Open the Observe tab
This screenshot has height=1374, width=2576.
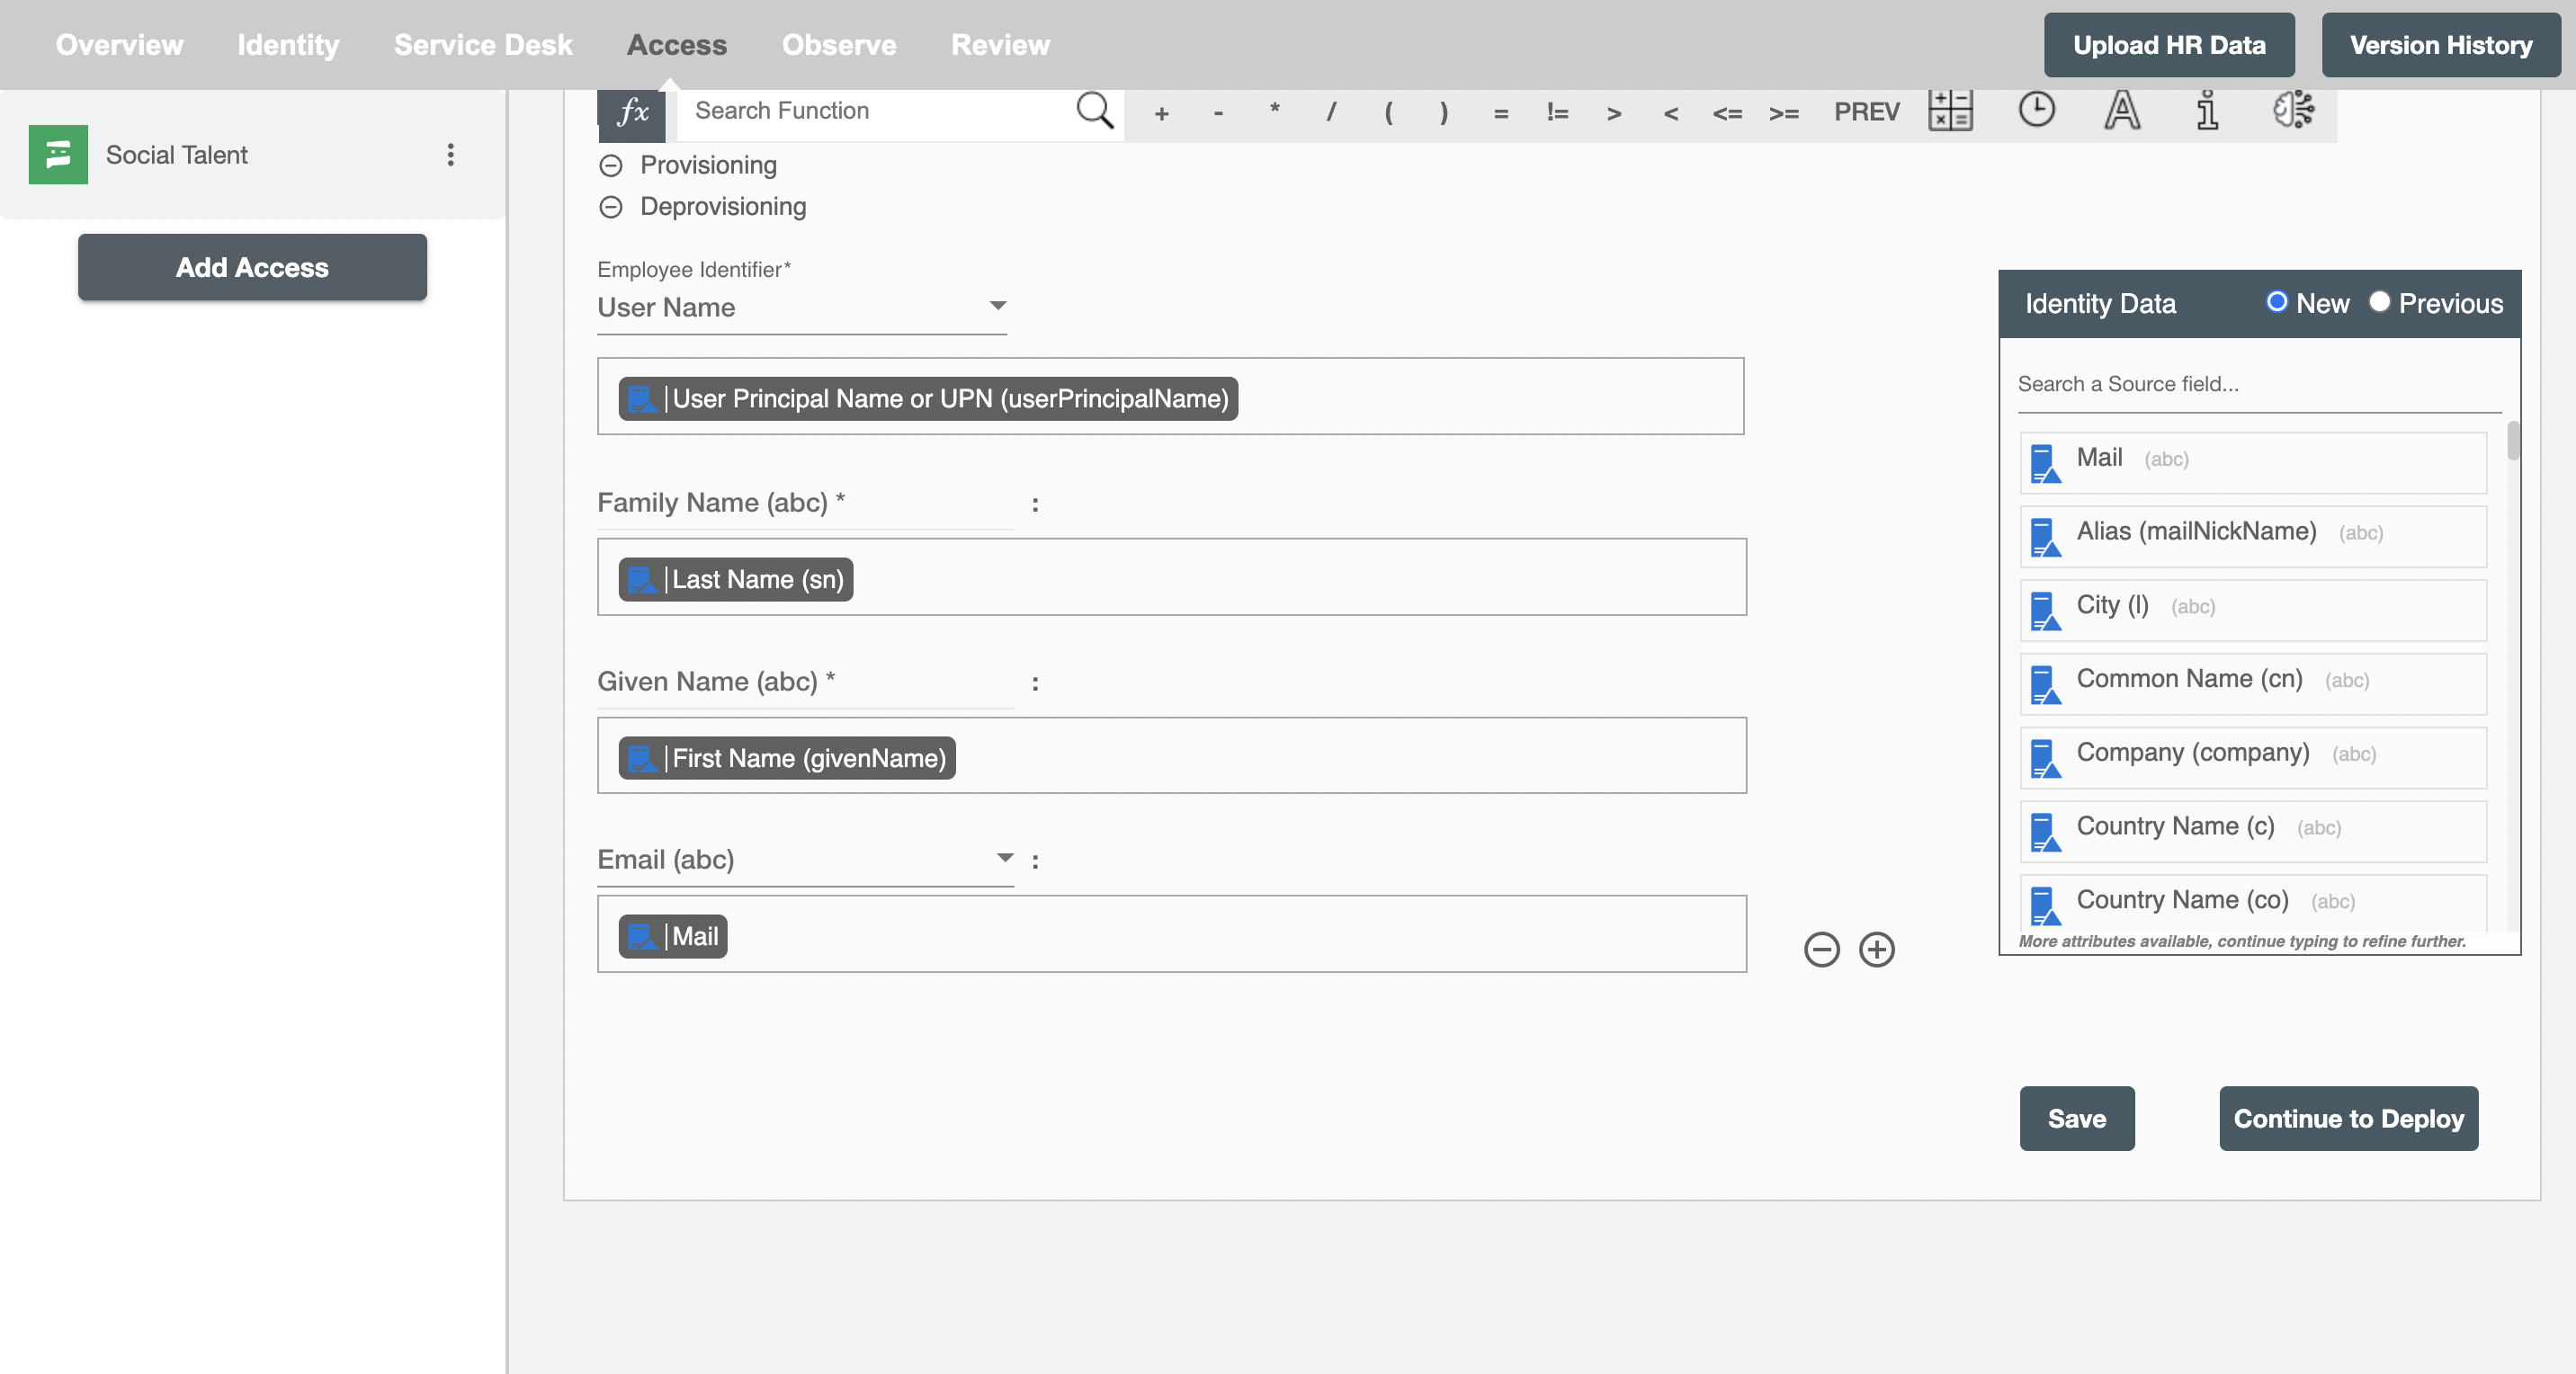(x=839, y=45)
